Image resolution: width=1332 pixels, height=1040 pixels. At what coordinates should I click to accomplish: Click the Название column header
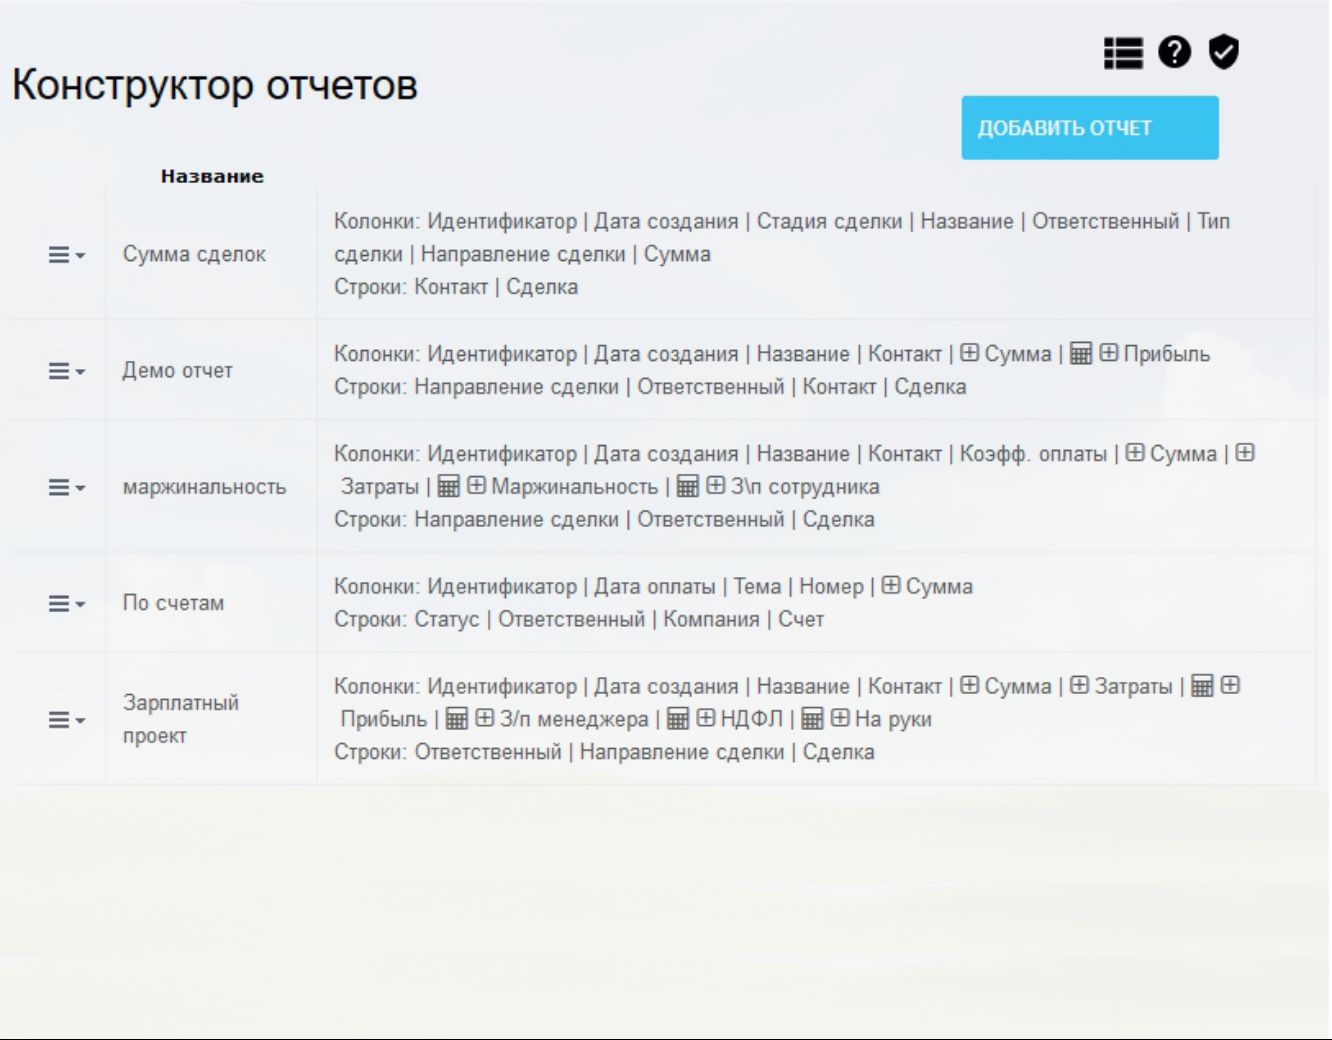pos(210,174)
